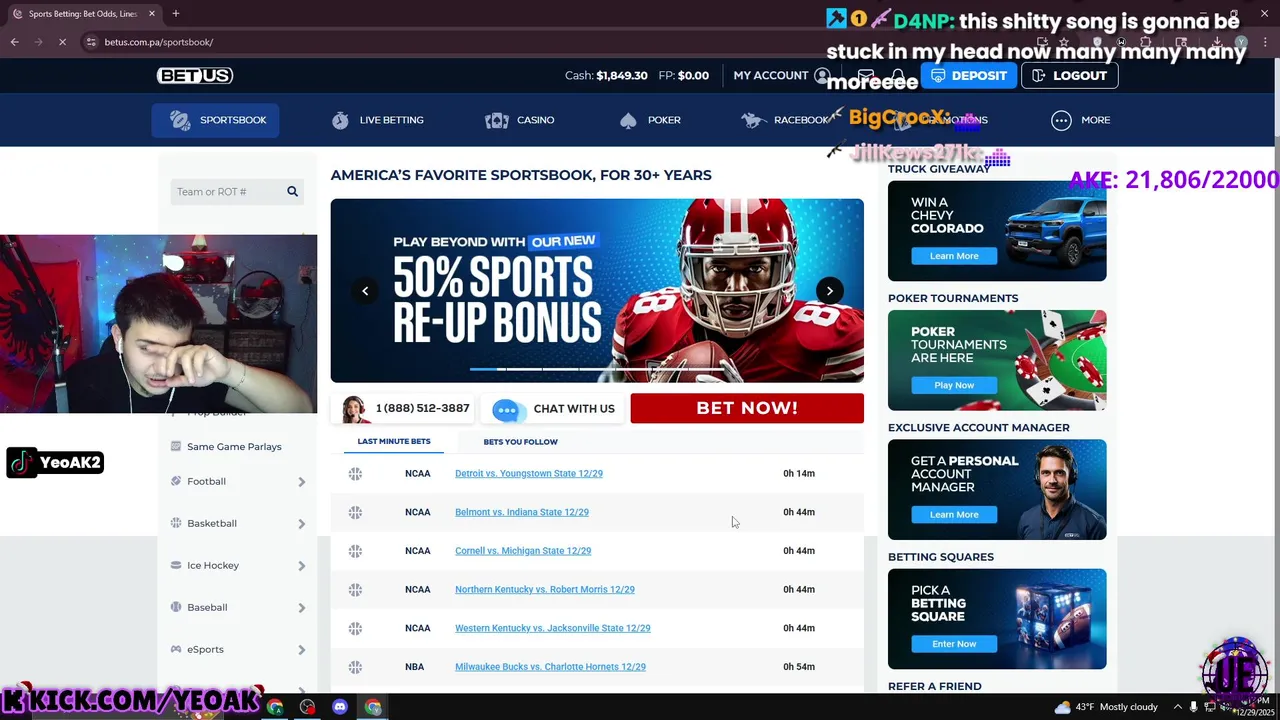Click the Deposit button

968,76
